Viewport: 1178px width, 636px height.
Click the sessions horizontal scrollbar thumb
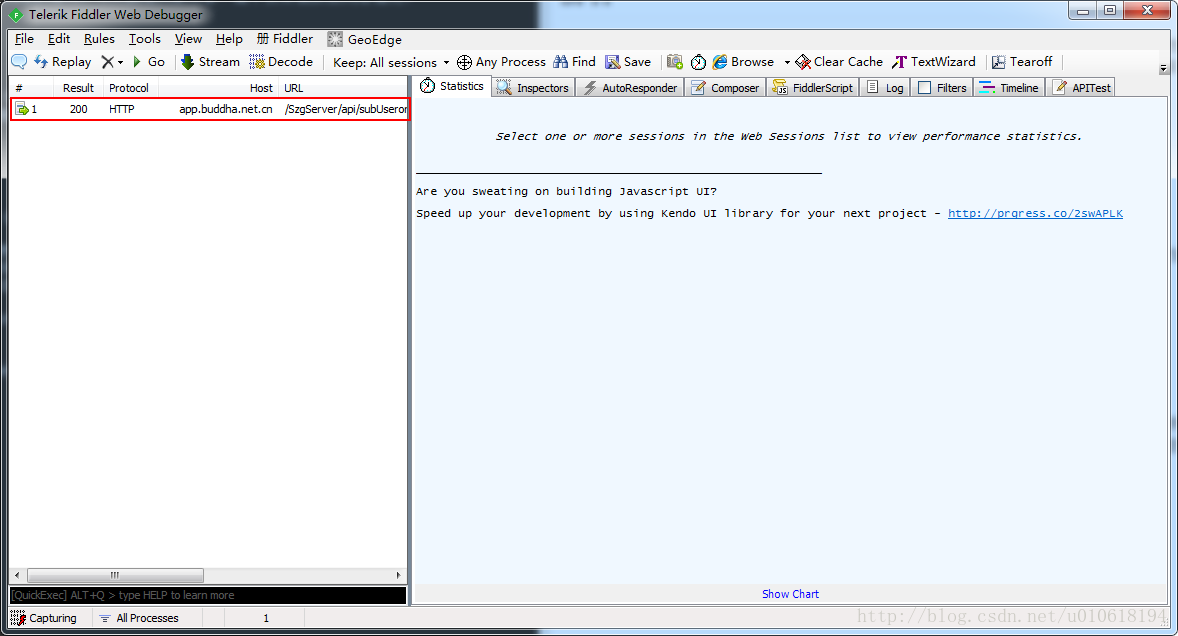(115, 576)
